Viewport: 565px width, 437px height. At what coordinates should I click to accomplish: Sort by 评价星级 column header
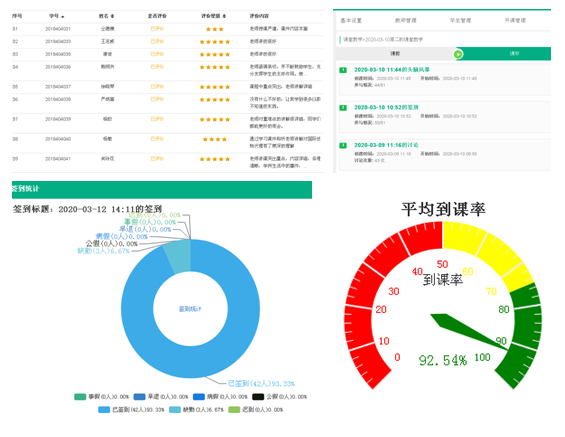[x=214, y=16]
